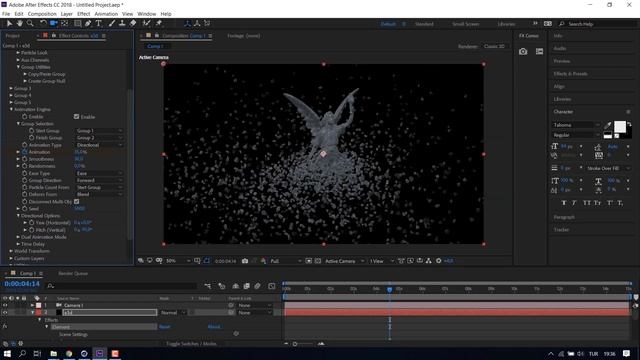This screenshot has width=640, height=360.
Task: Select the Hand tool
Action: click(19, 24)
